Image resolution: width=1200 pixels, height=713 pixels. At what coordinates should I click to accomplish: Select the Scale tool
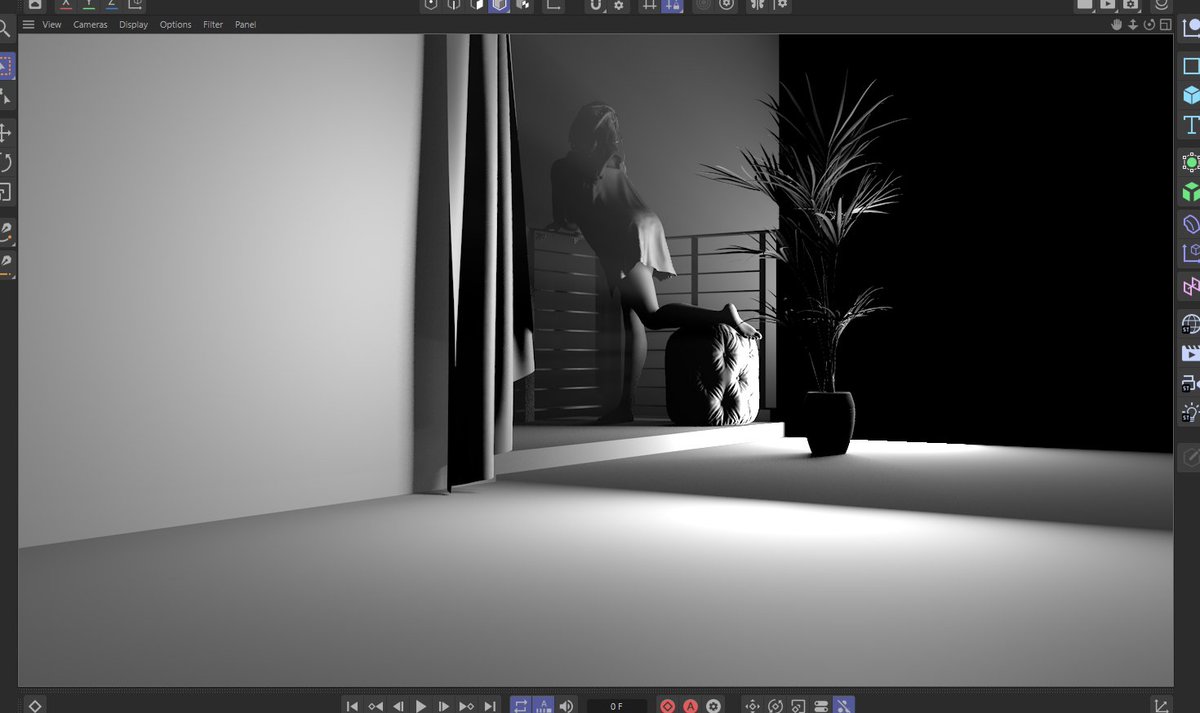(x=6, y=192)
